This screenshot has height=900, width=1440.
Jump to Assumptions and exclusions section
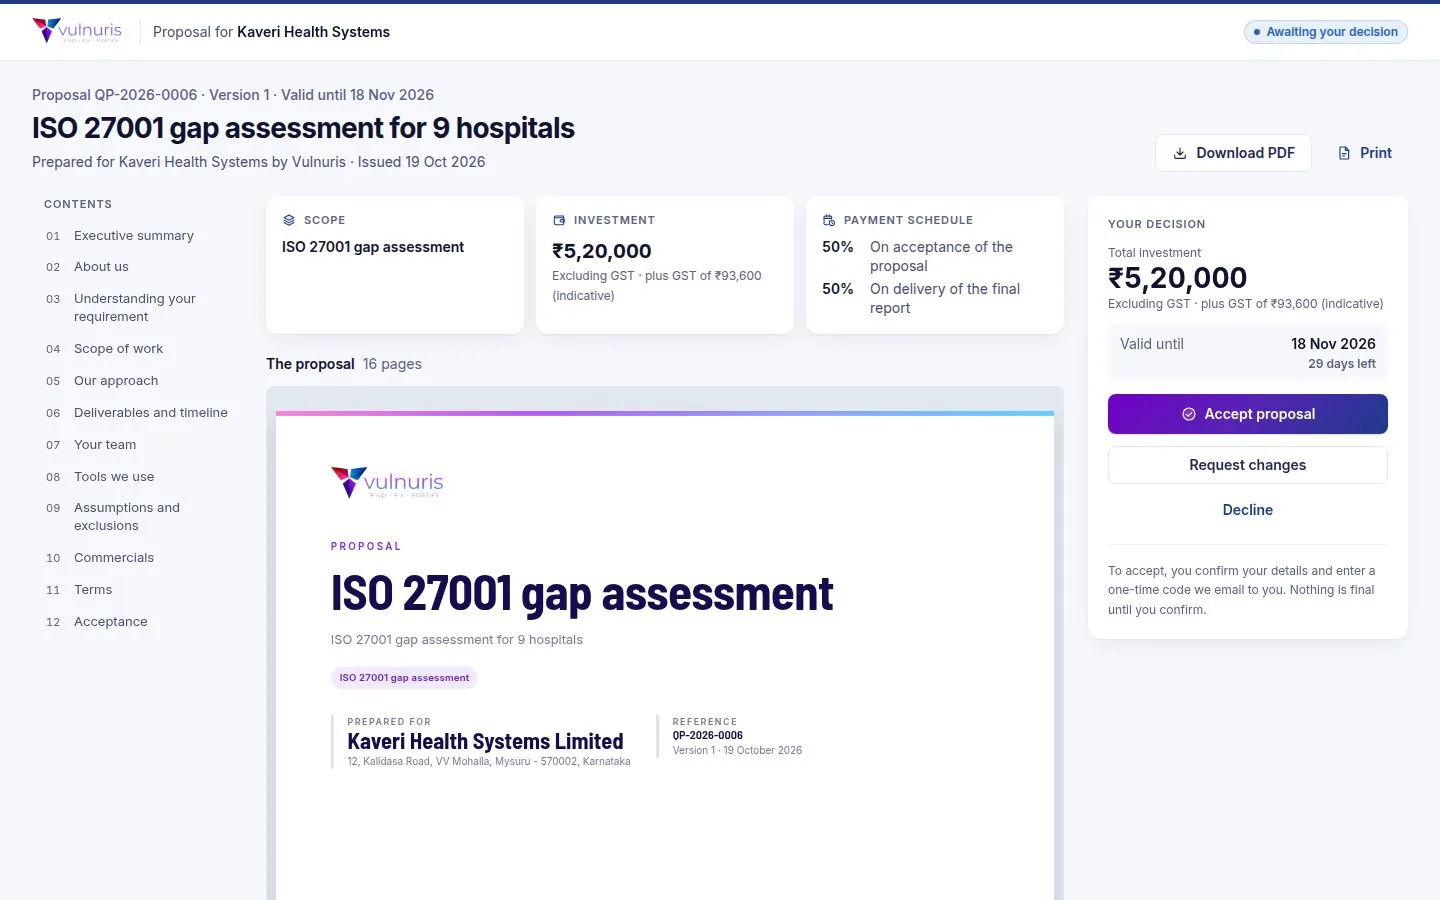point(127,517)
